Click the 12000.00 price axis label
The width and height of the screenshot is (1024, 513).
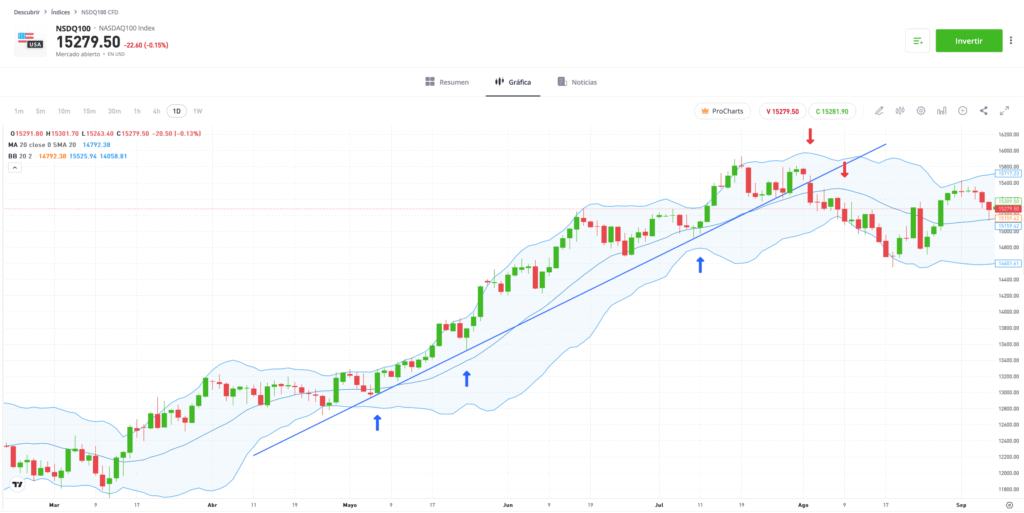point(1008,473)
